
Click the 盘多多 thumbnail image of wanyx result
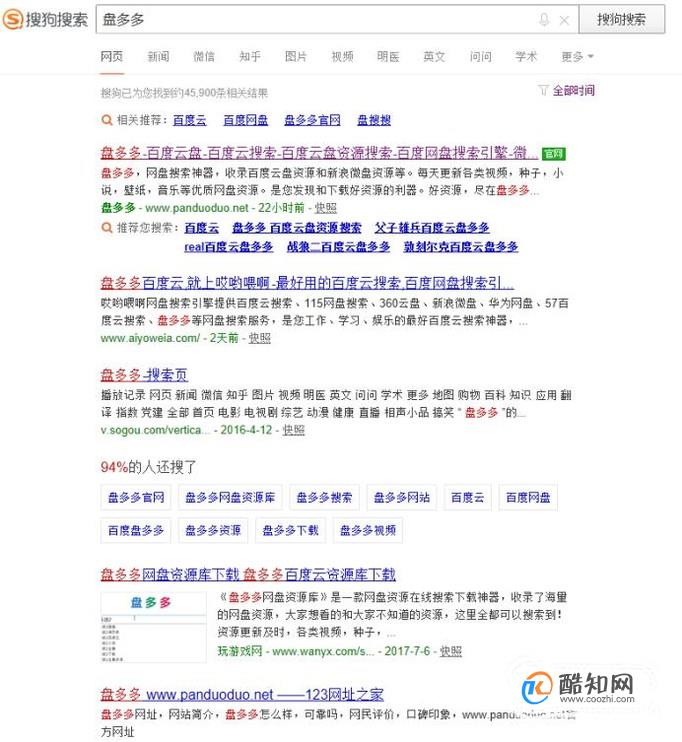coord(153,627)
